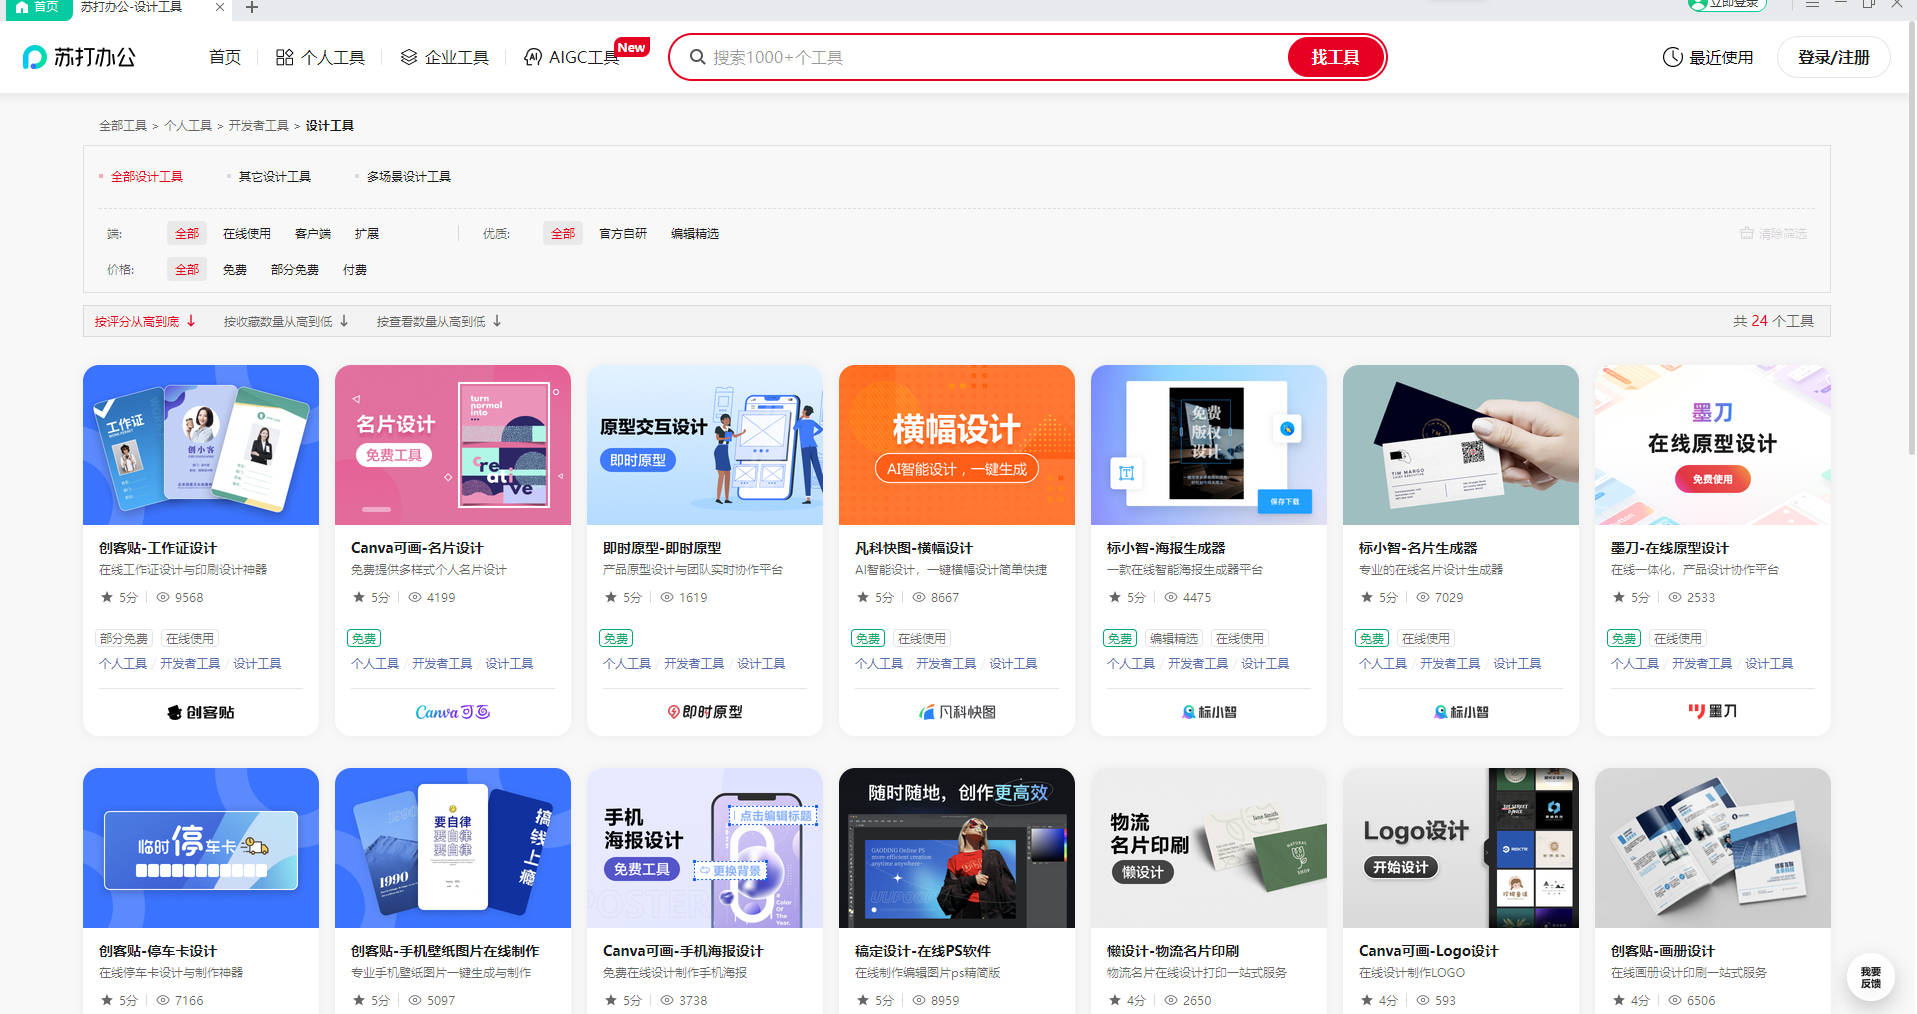
Task: Click the 凡科快图 brand logo
Action: click(957, 712)
